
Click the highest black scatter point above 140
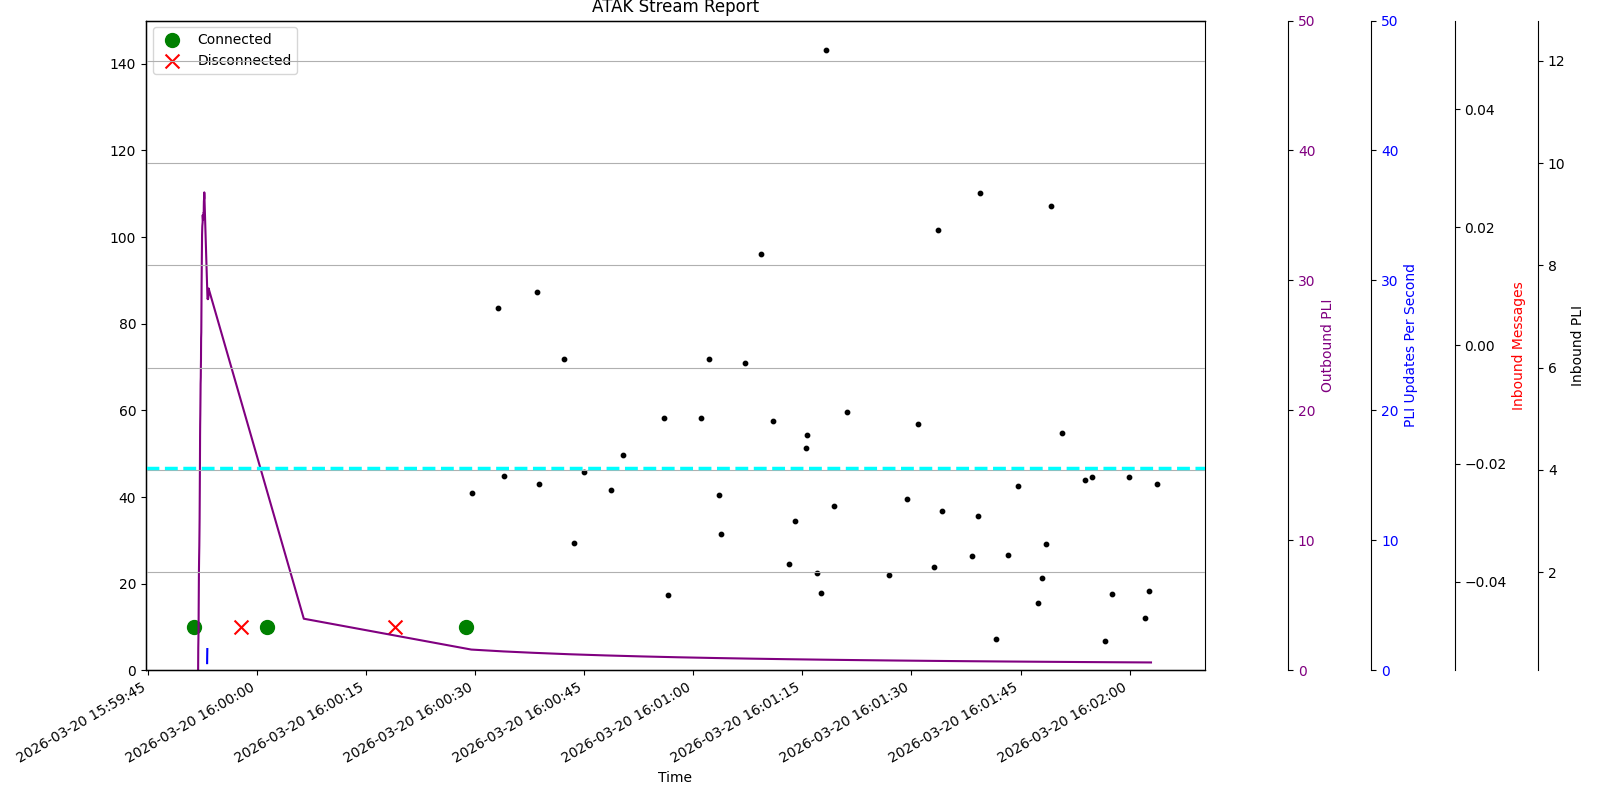tap(826, 50)
